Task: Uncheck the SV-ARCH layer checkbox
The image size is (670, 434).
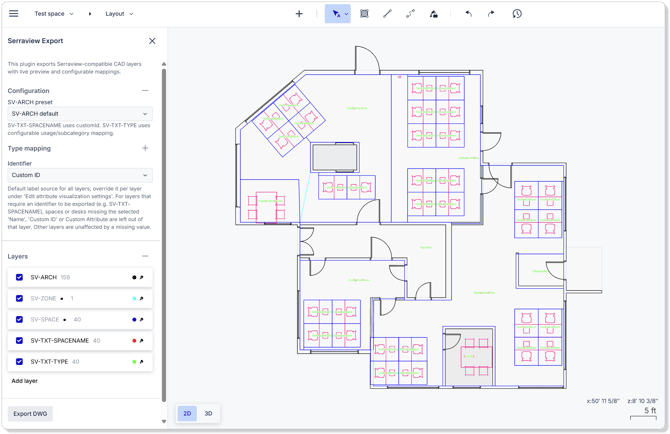Action: click(19, 277)
